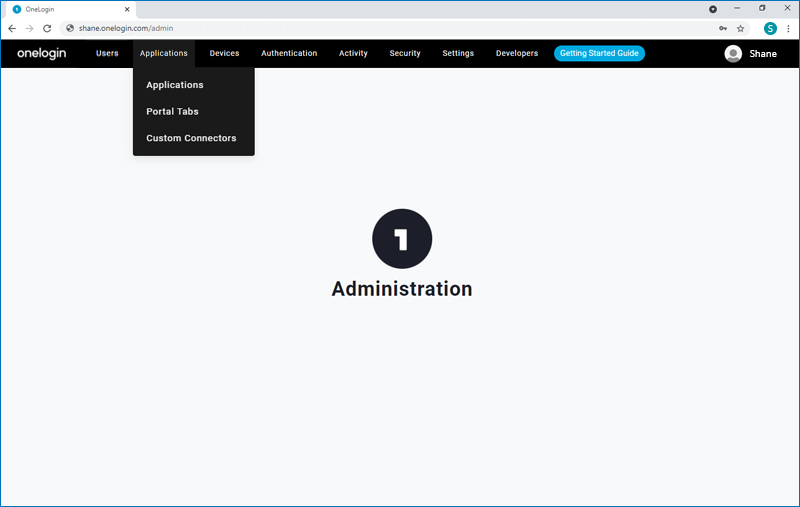
Task: Open the Security menu
Action: pos(405,53)
